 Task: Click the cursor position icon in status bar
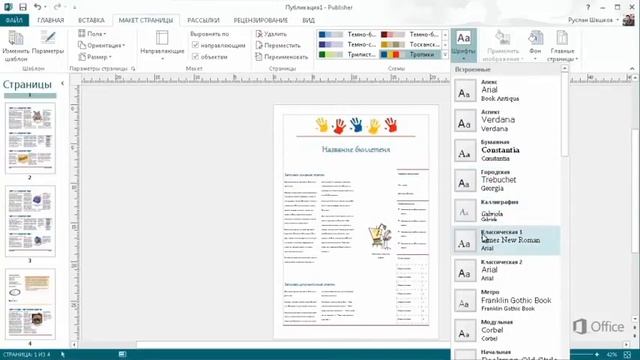coord(62,355)
